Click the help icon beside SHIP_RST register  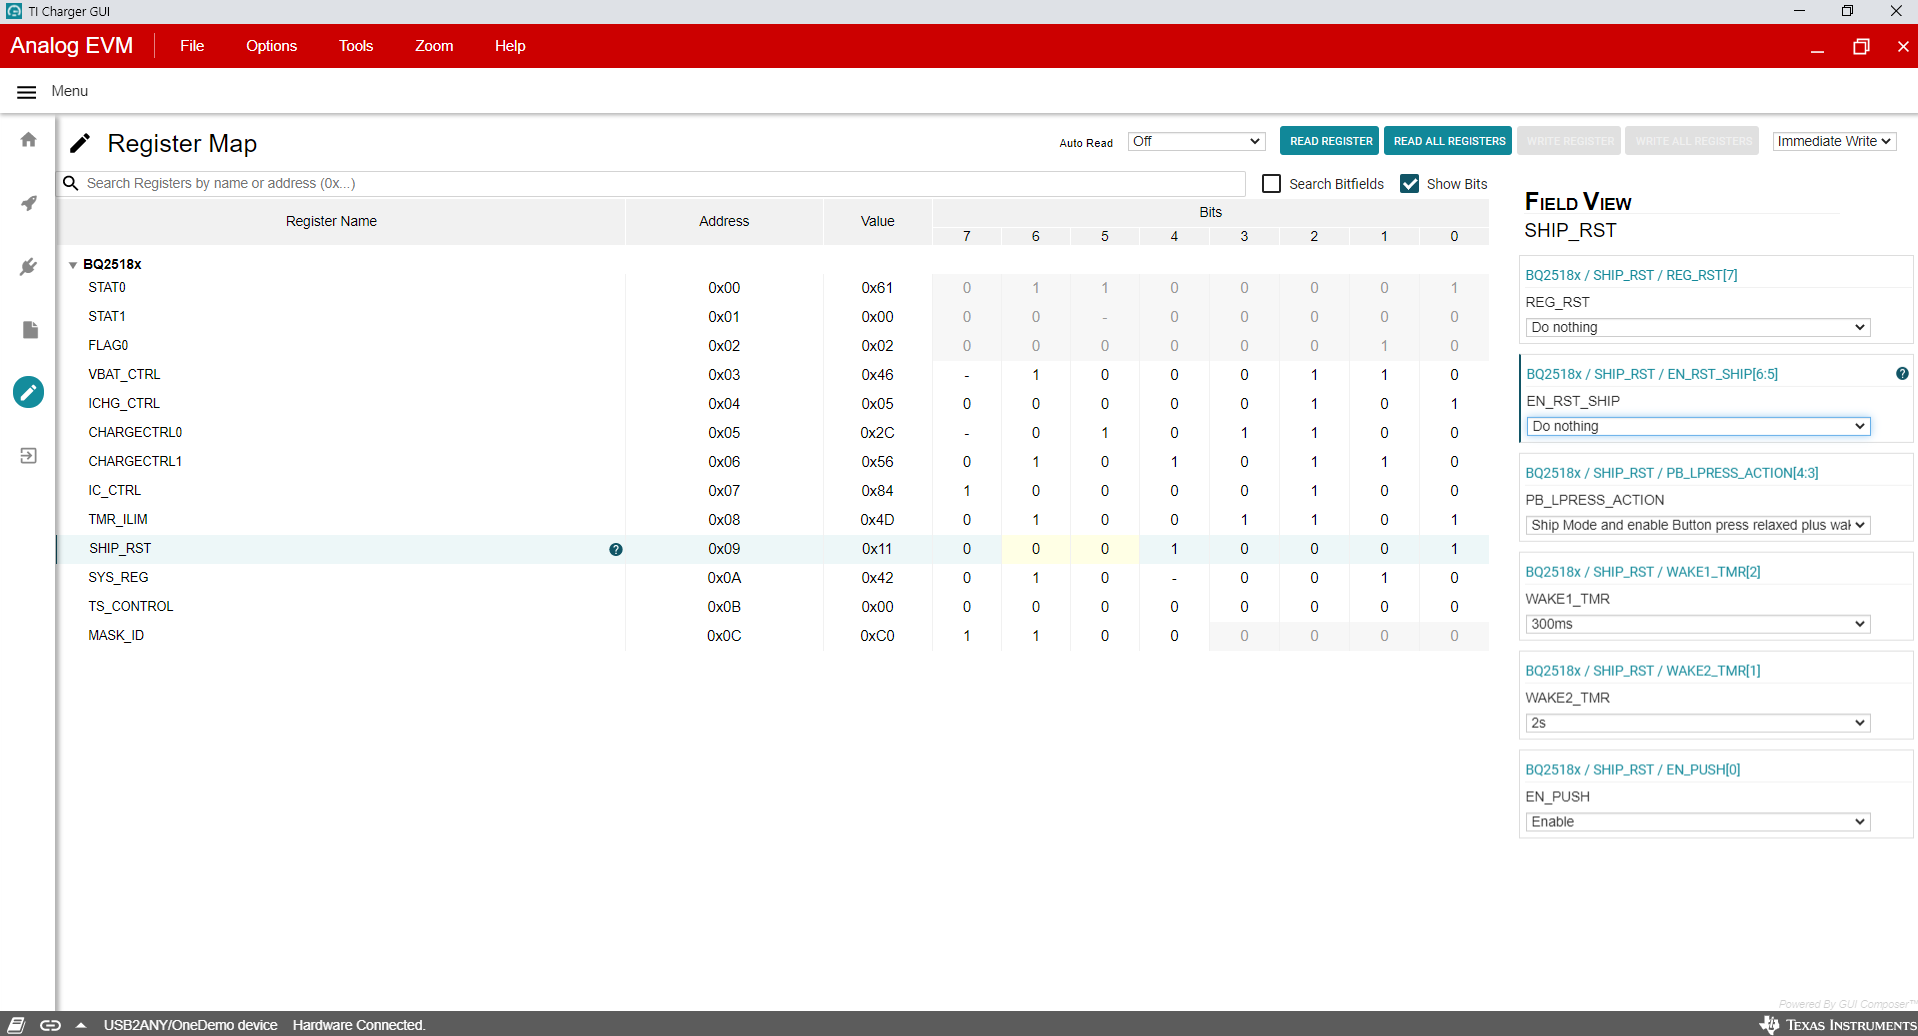coord(616,549)
